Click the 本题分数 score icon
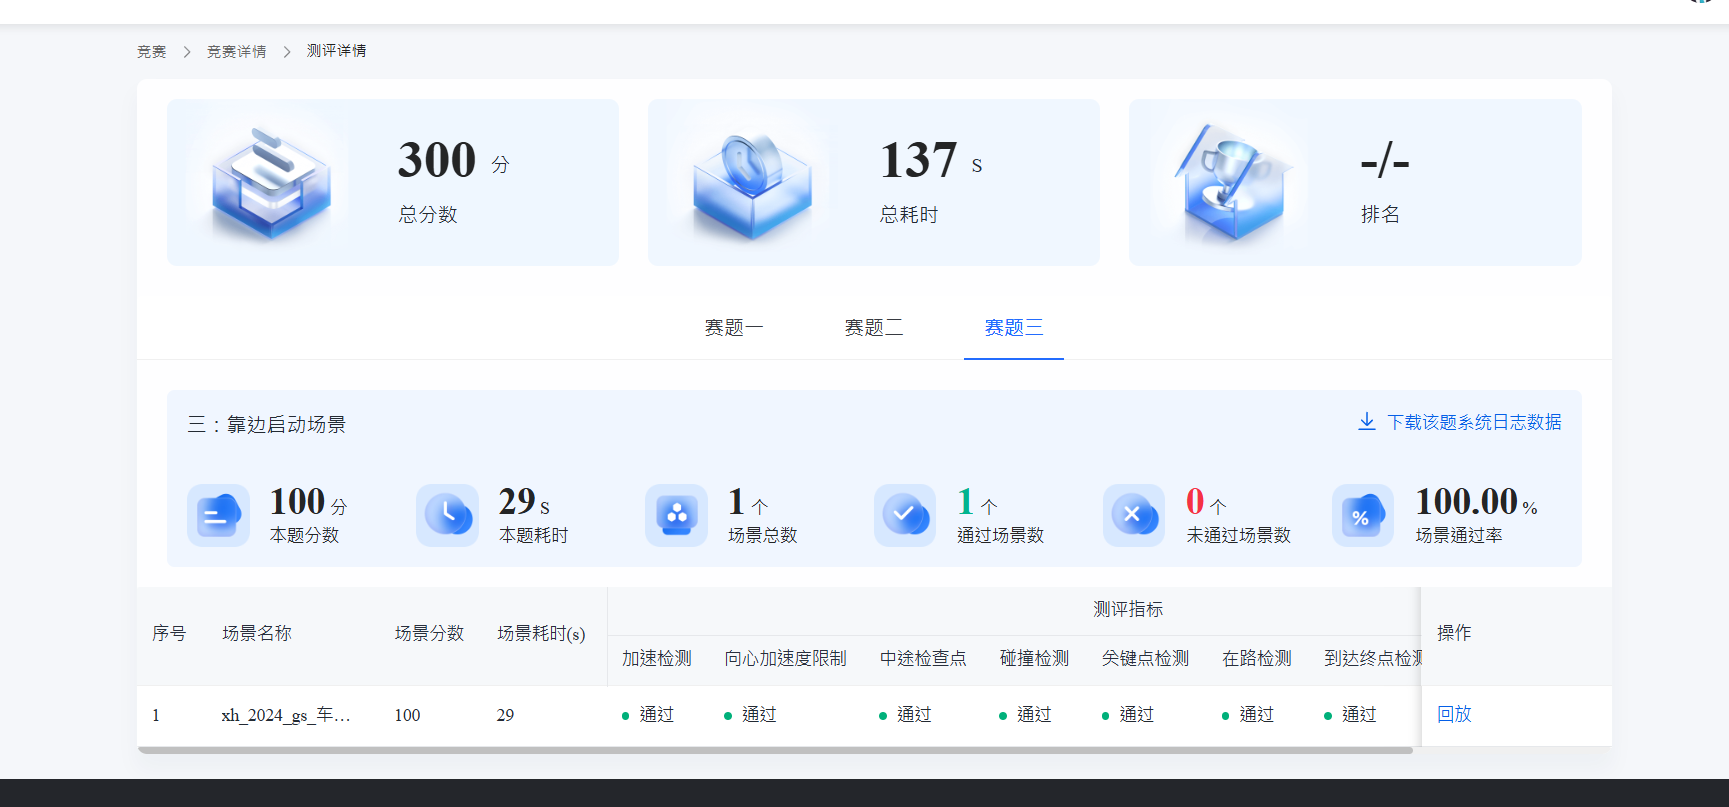Image resolution: width=1729 pixels, height=807 pixels. tap(218, 515)
